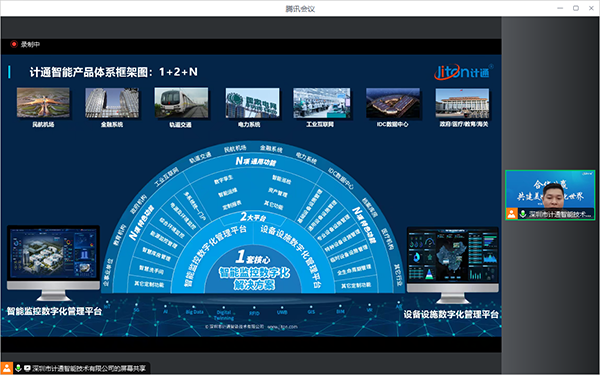Click the 智能监控数字化 解决方案 center text
The width and height of the screenshot is (600, 375).
pos(254,279)
